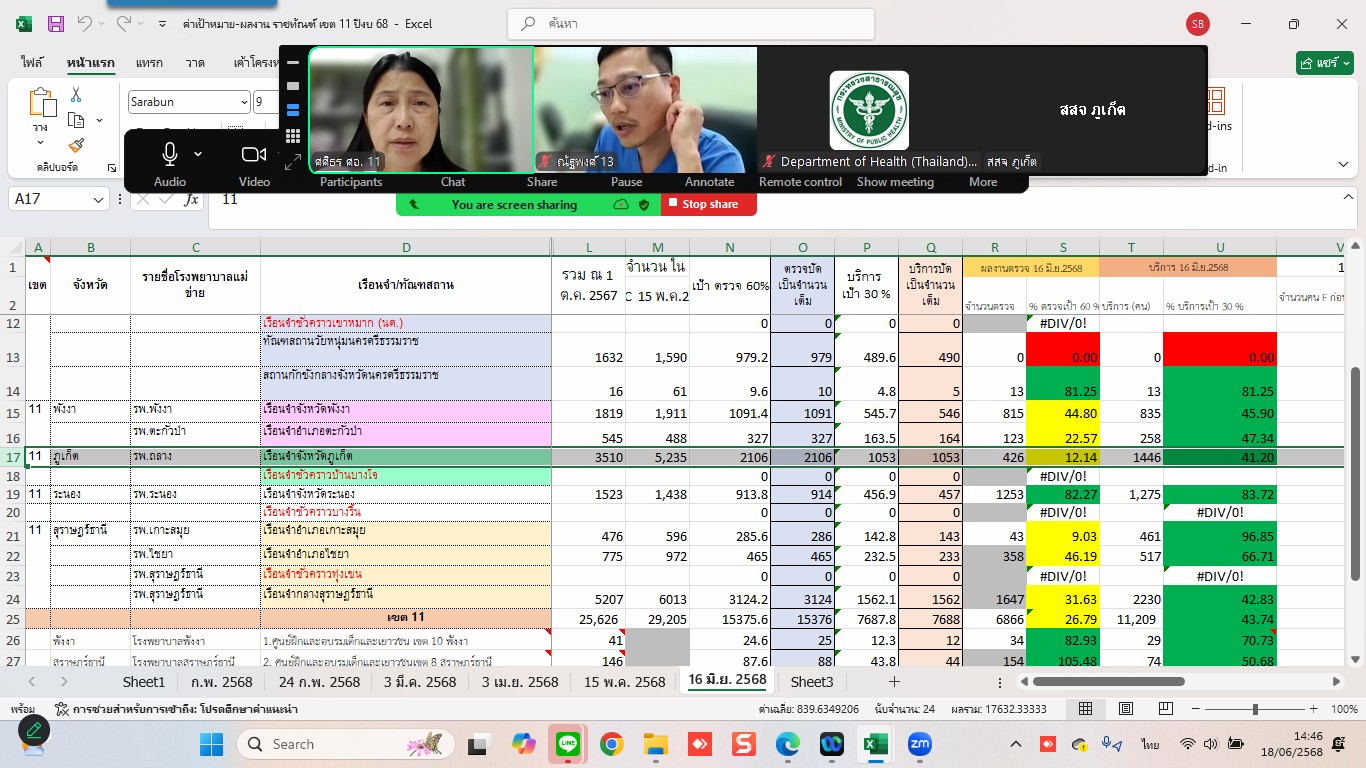Screen dimensions: 1366x768
Task: Pause the Zoom screen share
Action: [627, 182]
